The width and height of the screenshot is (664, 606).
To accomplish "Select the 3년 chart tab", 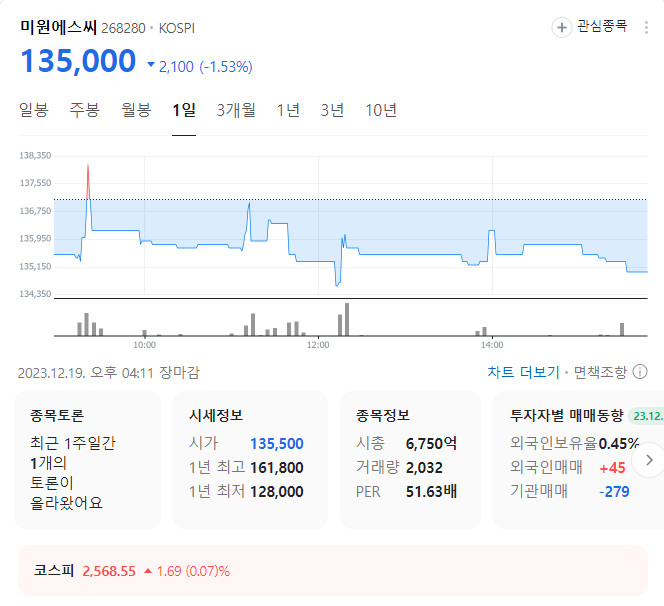I will coord(332,110).
